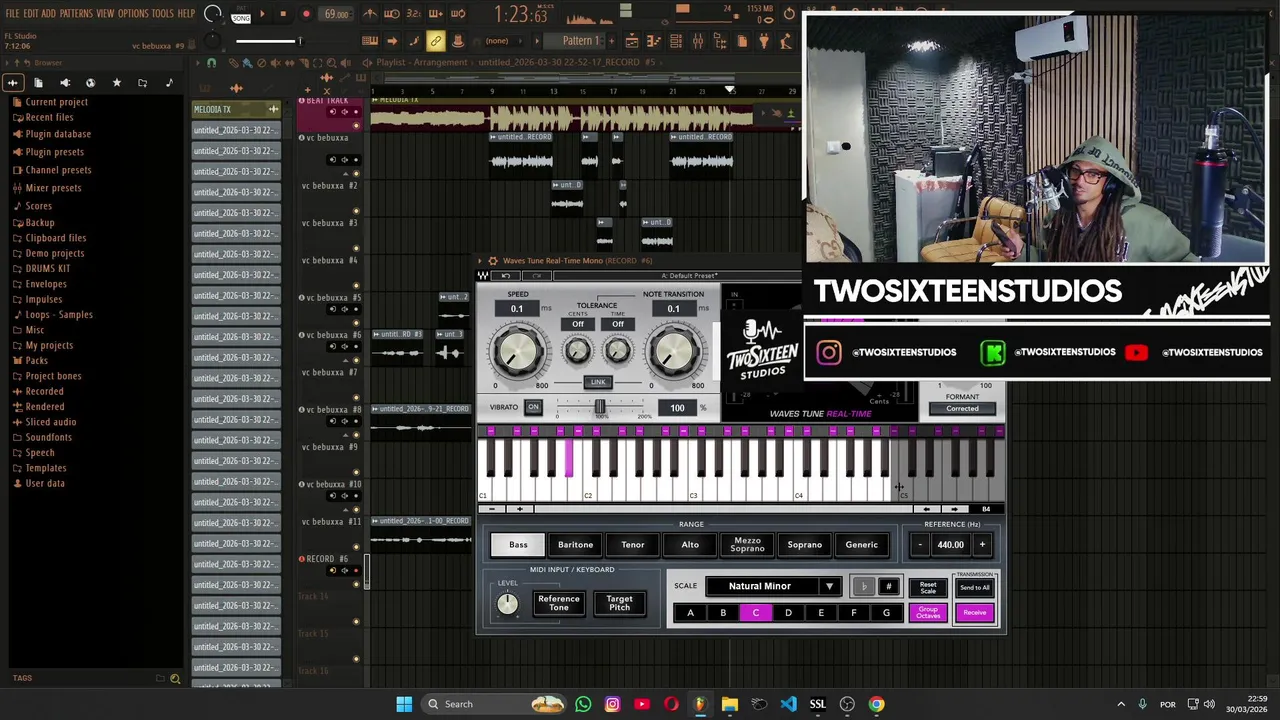Select browser audio speaker tab icon

point(64,83)
